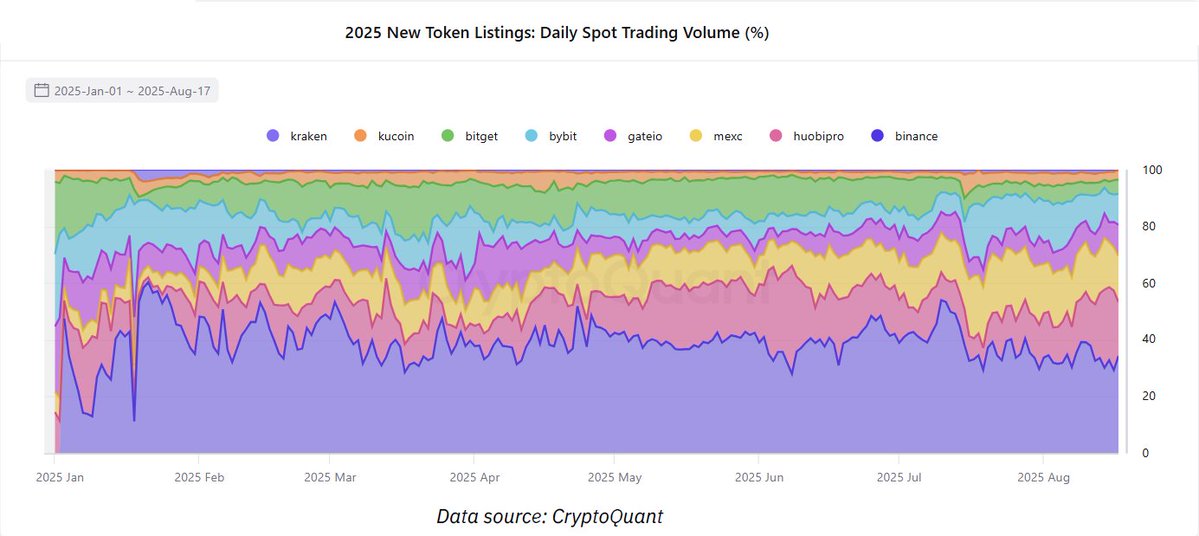Click the chart title text
This screenshot has width=1199, height=536.
557,33
